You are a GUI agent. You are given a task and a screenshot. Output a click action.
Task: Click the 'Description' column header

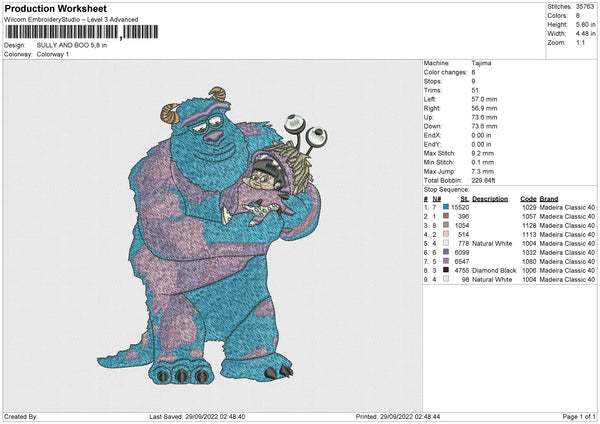[x=490, y=199]
